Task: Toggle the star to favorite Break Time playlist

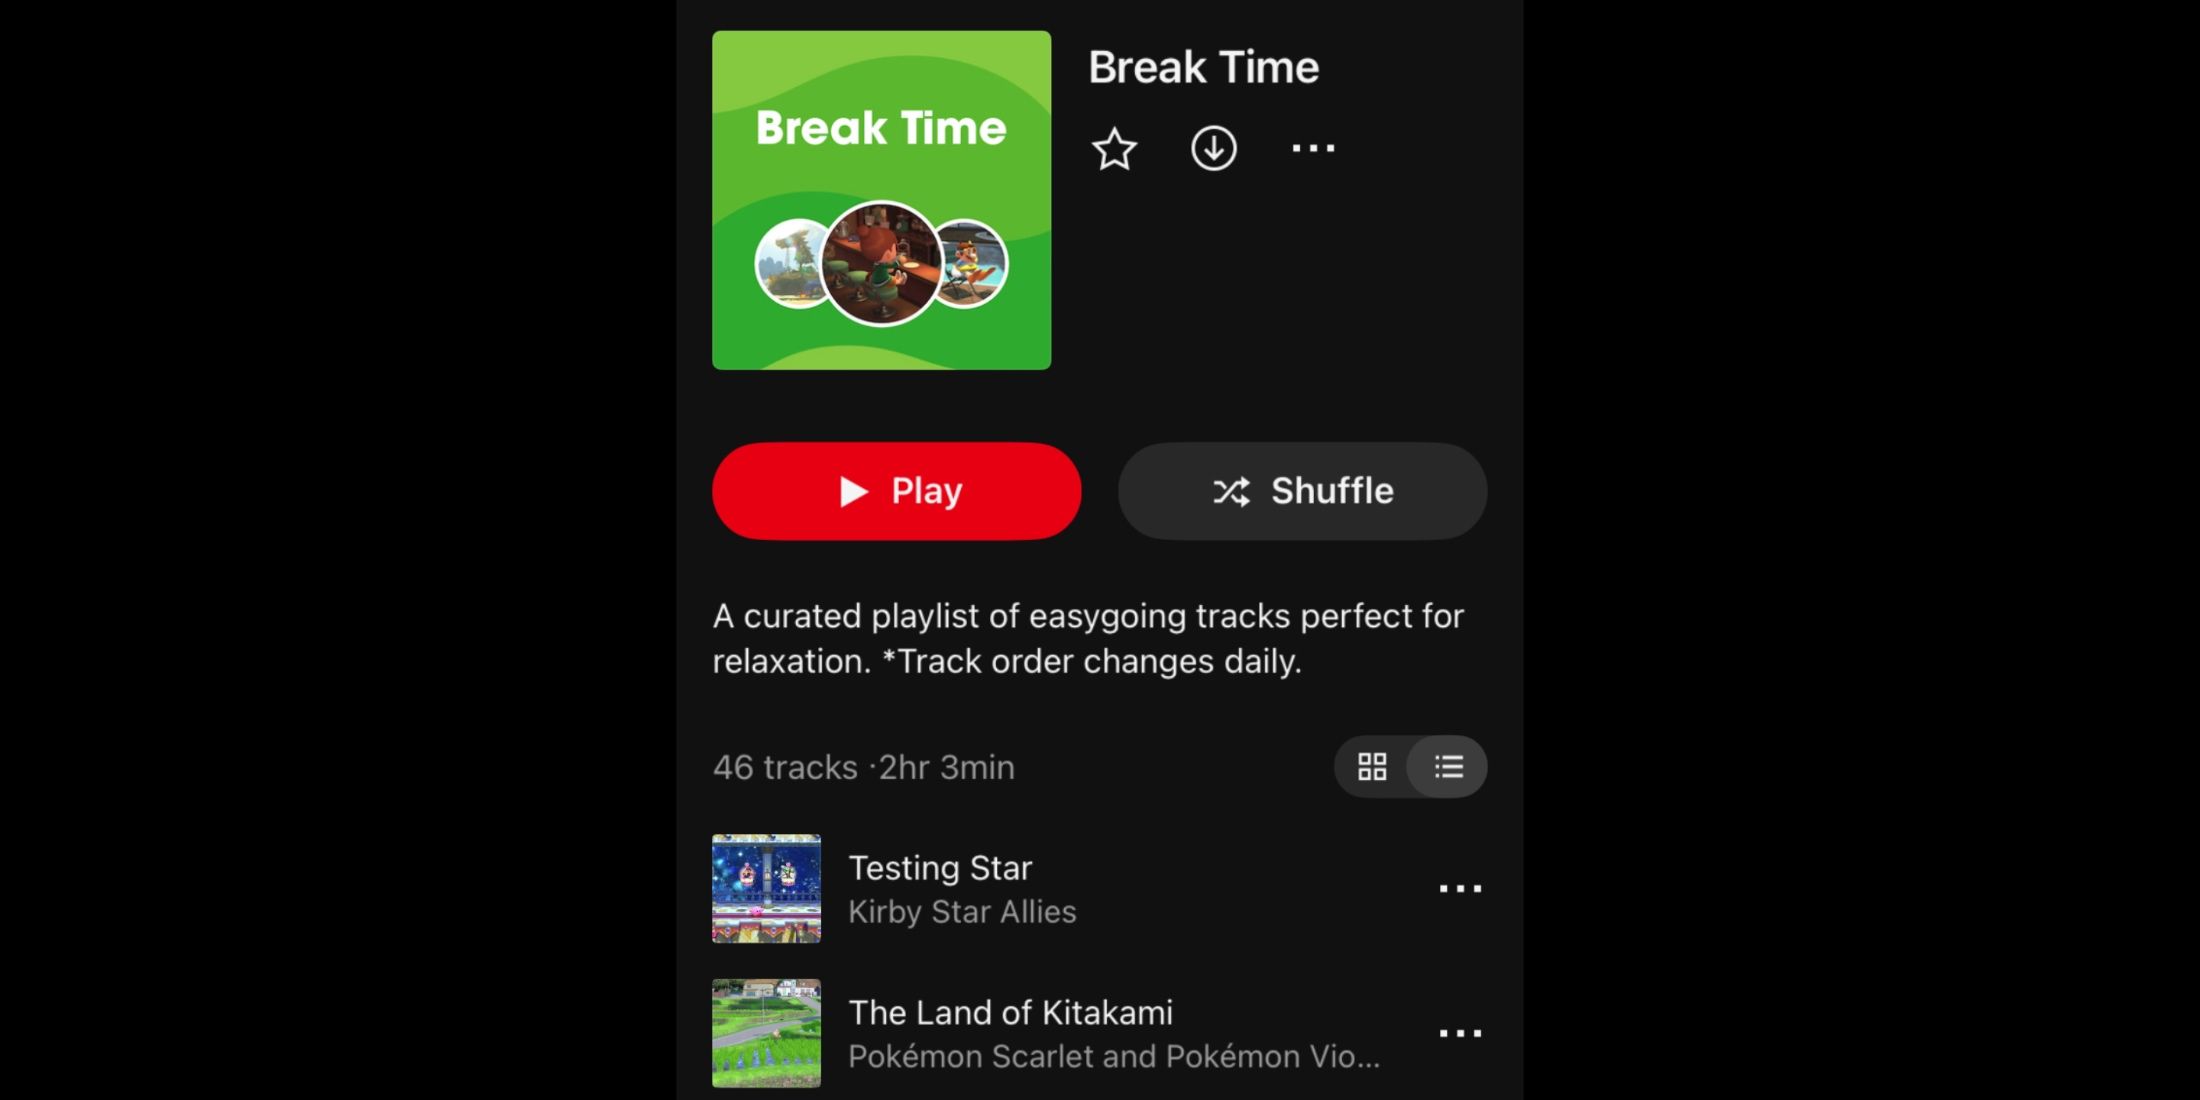Action: point(1115,150)
